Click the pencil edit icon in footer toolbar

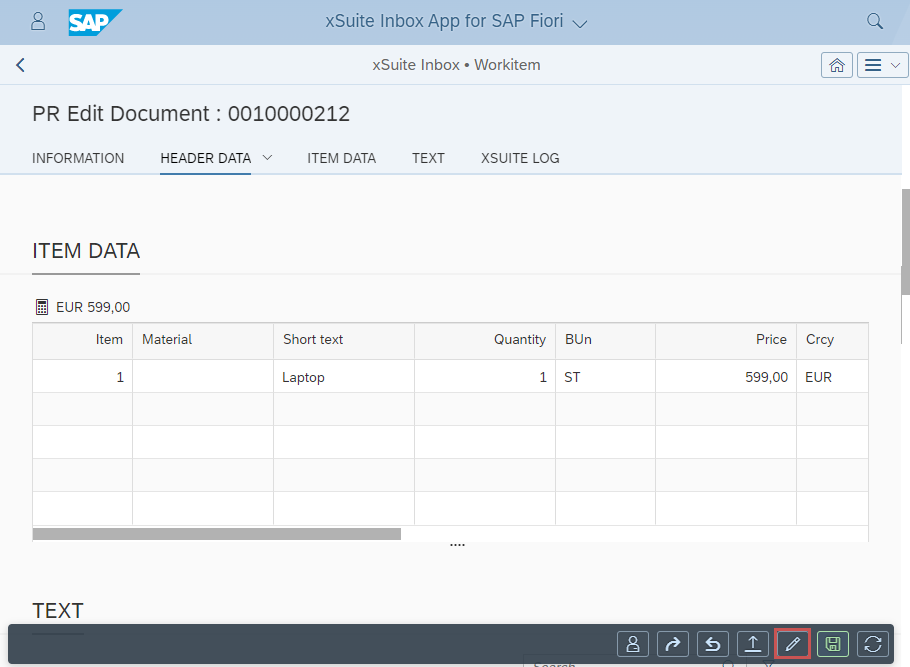[x=793, y=645]
